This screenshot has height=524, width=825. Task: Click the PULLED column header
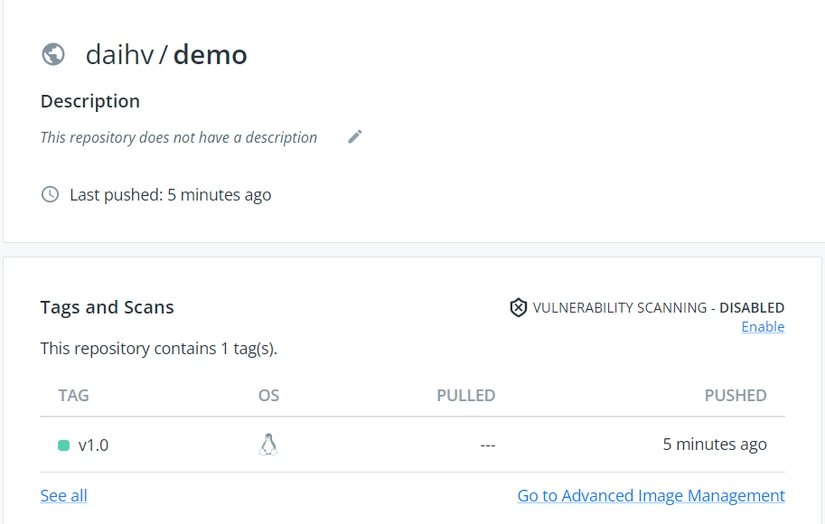[x=465, y=395]
